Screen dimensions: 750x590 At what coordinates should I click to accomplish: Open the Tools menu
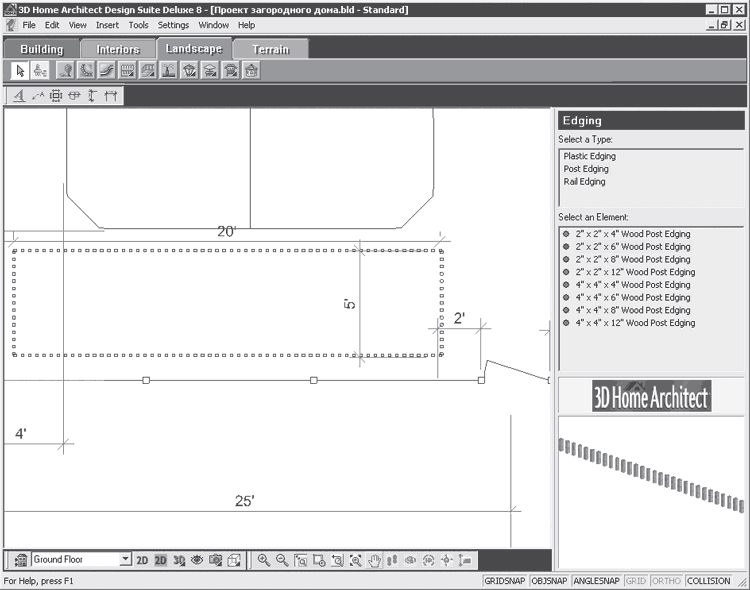click(x=139, y=24)
